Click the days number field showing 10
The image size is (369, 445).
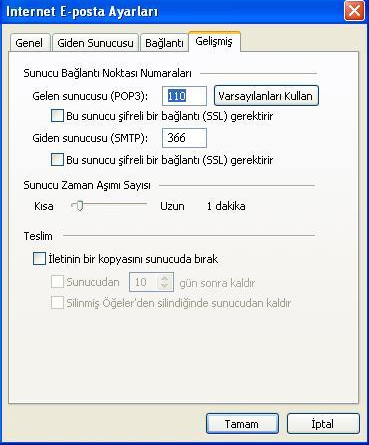[144, 282]
